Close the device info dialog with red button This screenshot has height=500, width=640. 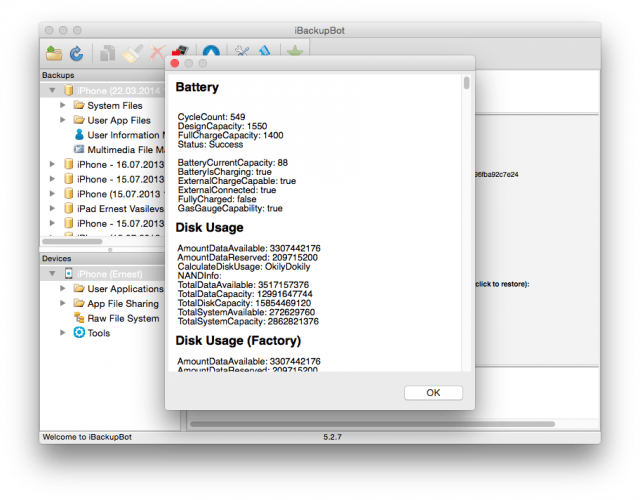click(175, 63)
